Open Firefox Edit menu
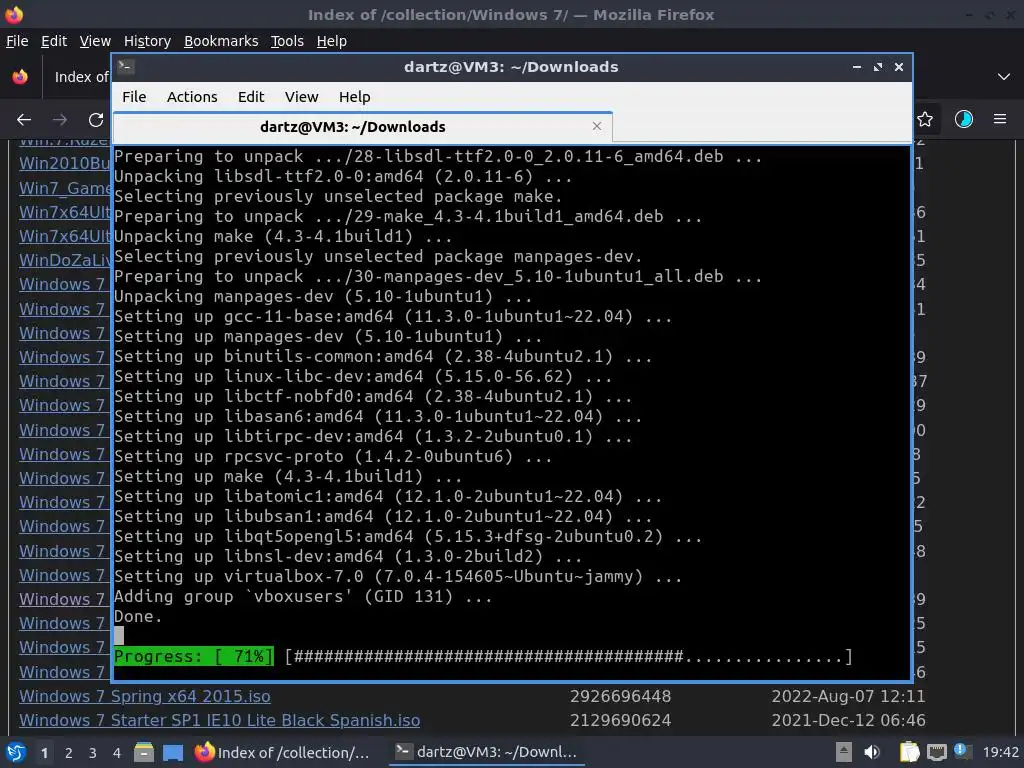 [x=54, y=41]
